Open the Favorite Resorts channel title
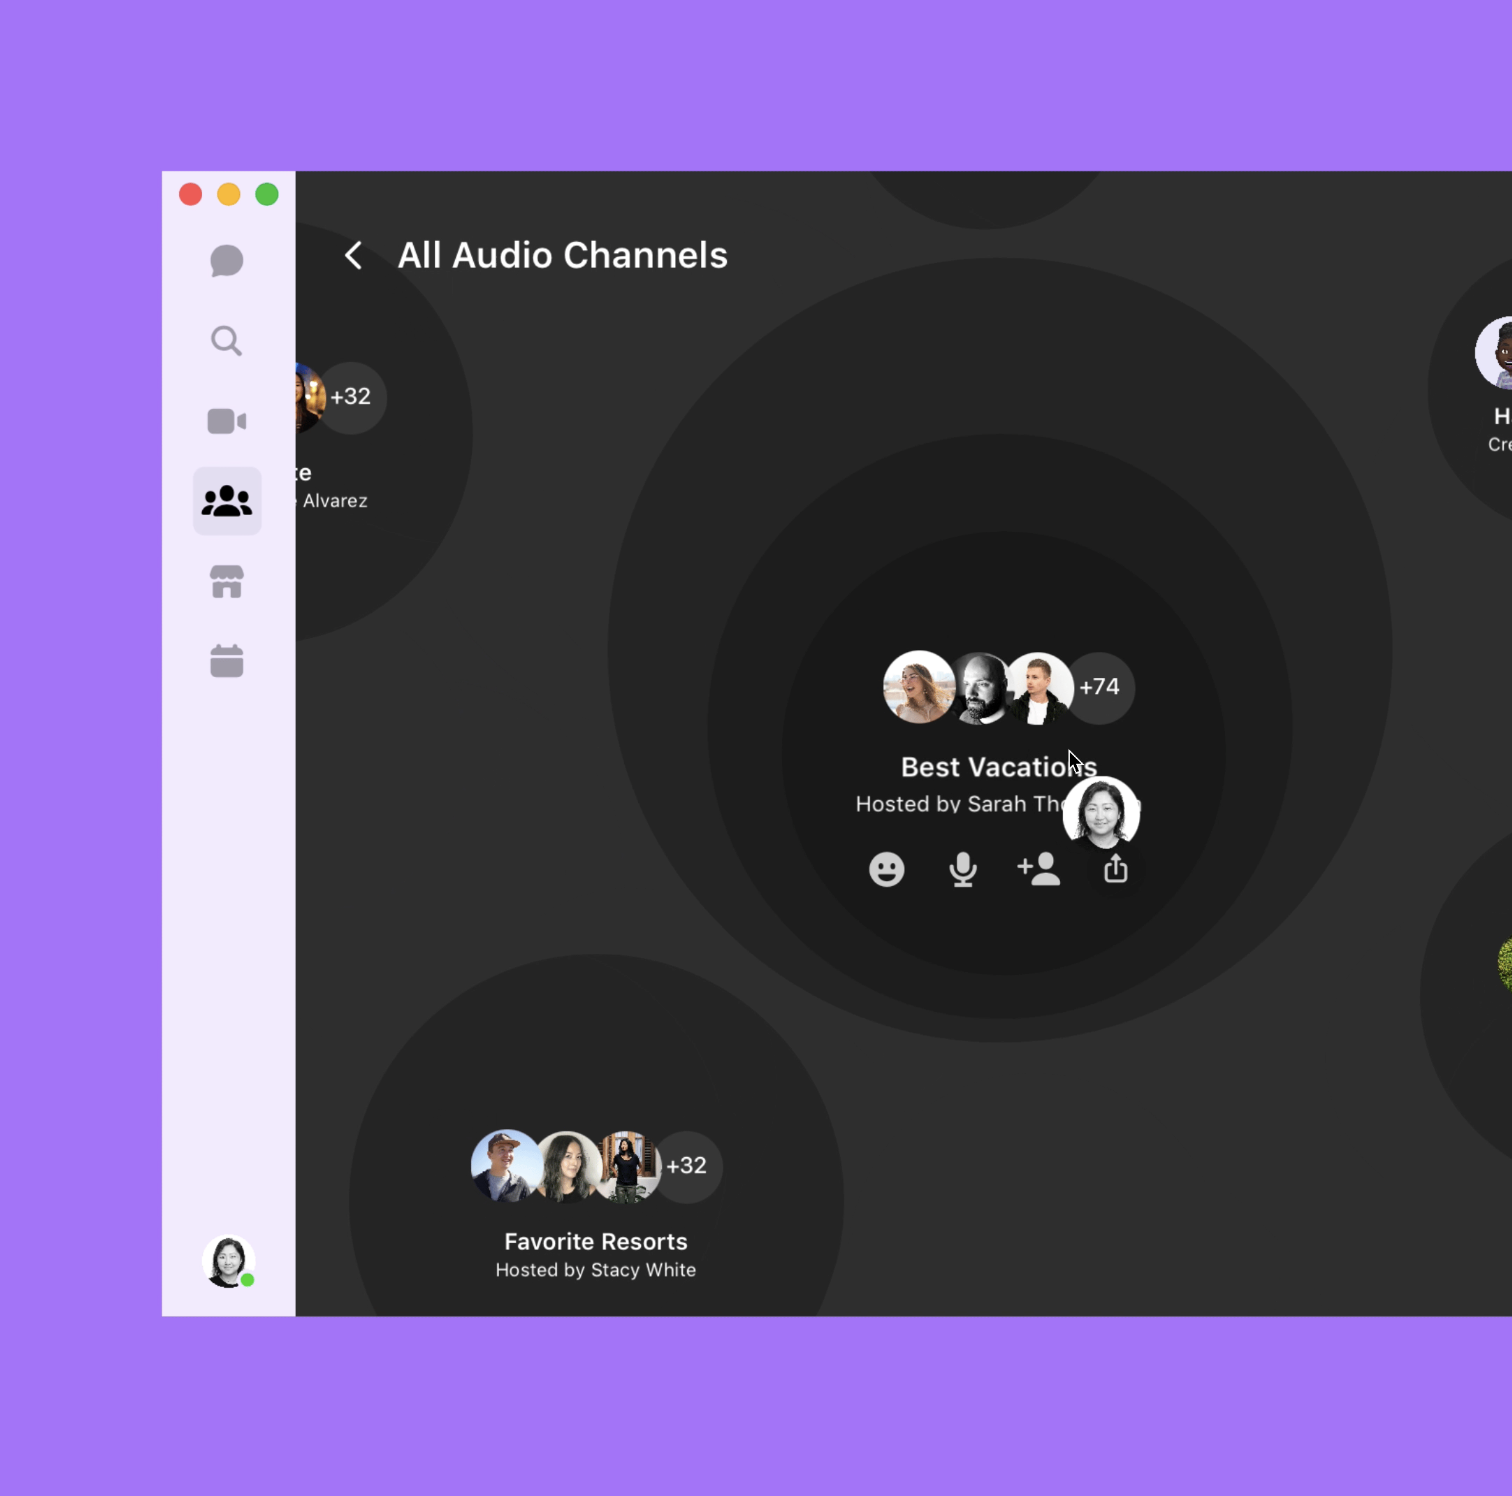Image resolution: width=1512 pixels, height=1496 pixels. [x=596, y=1242]
